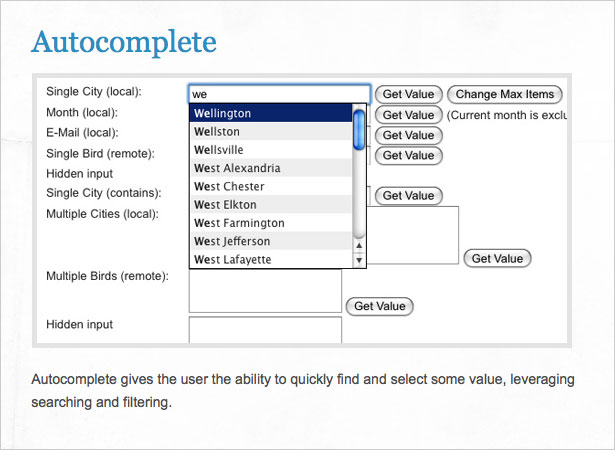Choose West Lafayette in the list
The width and height of the screenshot is (615, 450).
(x=271, y=259)
